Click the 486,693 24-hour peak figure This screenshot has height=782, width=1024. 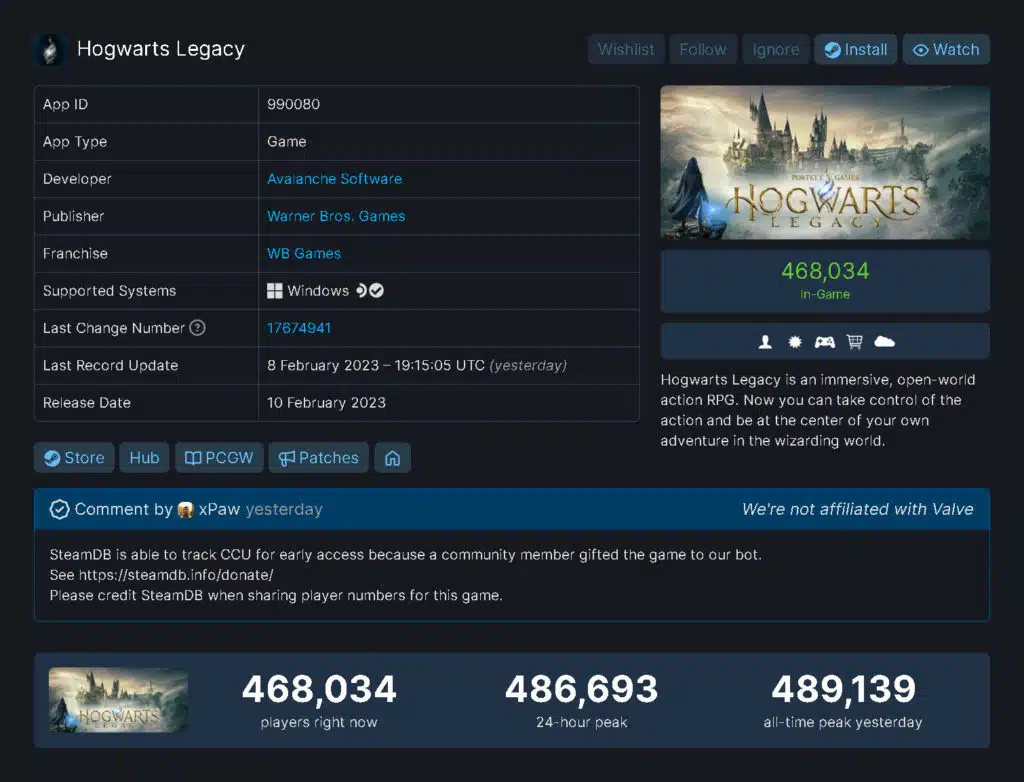click(x=582, y=689)
